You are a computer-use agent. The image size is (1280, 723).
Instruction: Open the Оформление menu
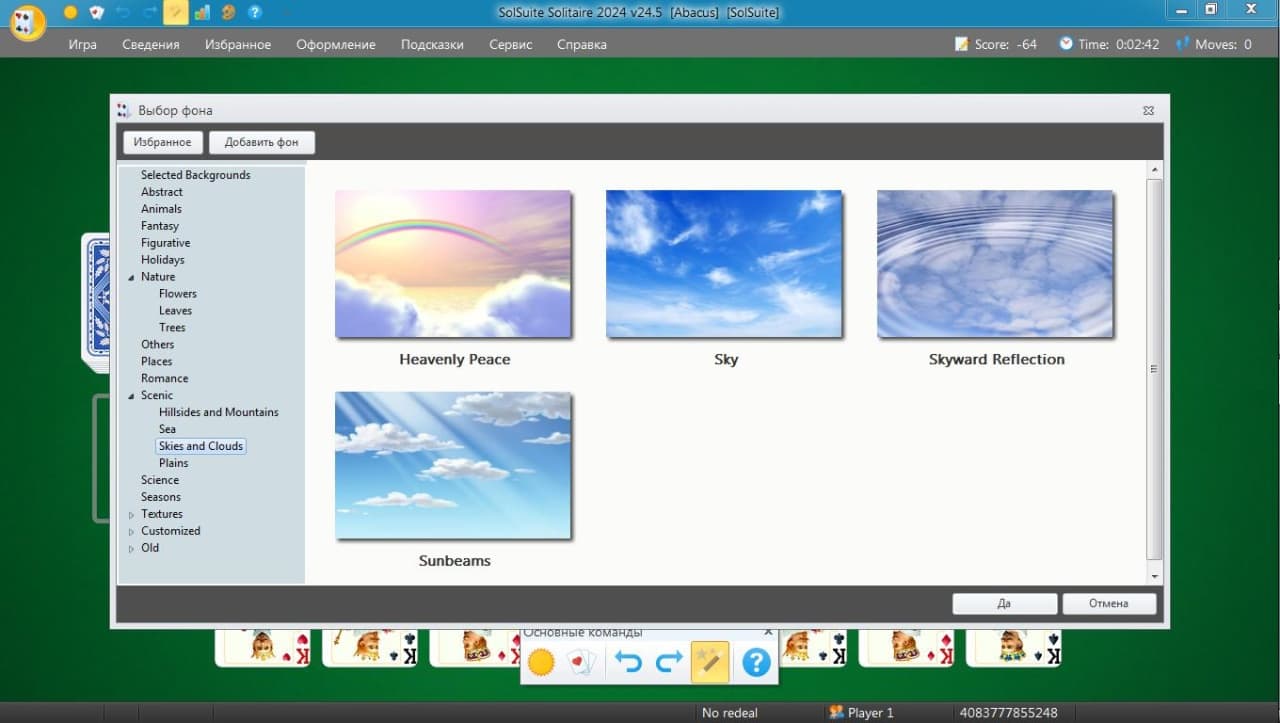(x=335, y=44)
